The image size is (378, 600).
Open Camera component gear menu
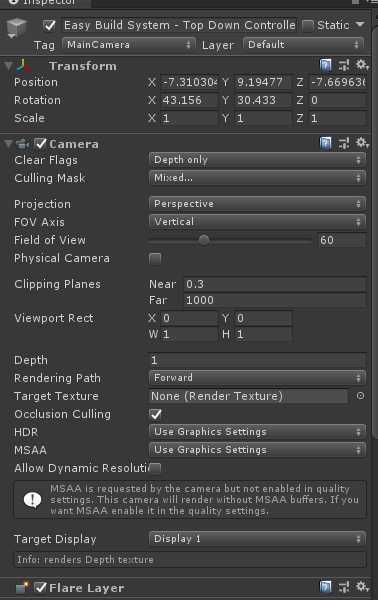pos(362,143)
